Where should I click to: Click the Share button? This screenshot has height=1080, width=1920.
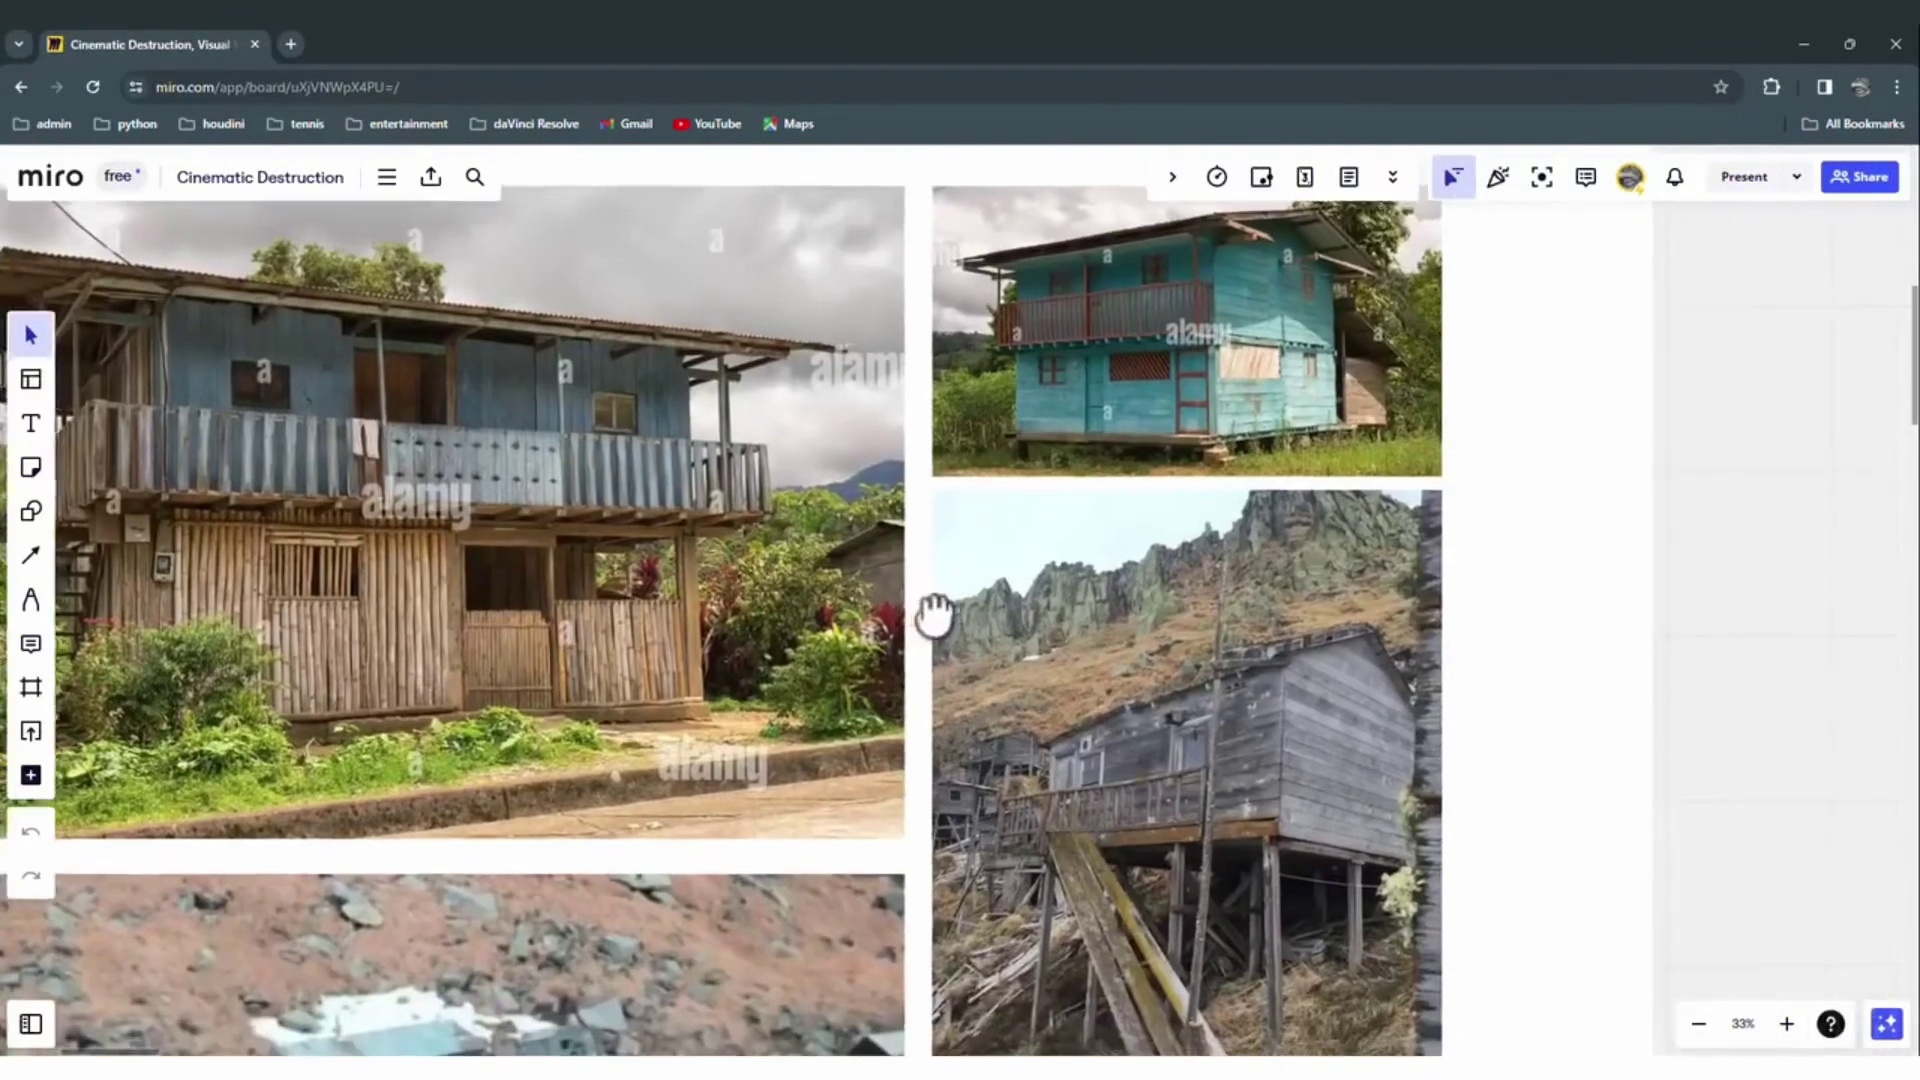(x=1860, y=177)
